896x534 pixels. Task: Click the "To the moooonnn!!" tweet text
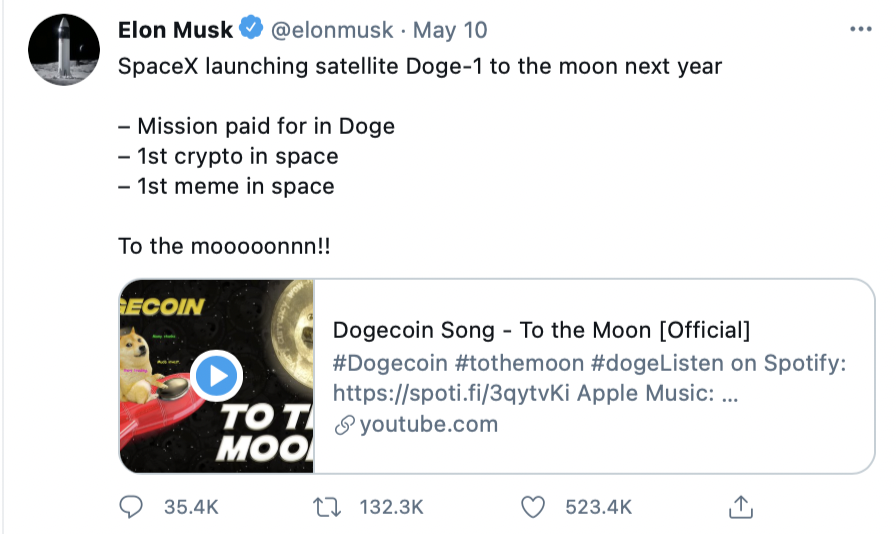click(x=224, y=246)
